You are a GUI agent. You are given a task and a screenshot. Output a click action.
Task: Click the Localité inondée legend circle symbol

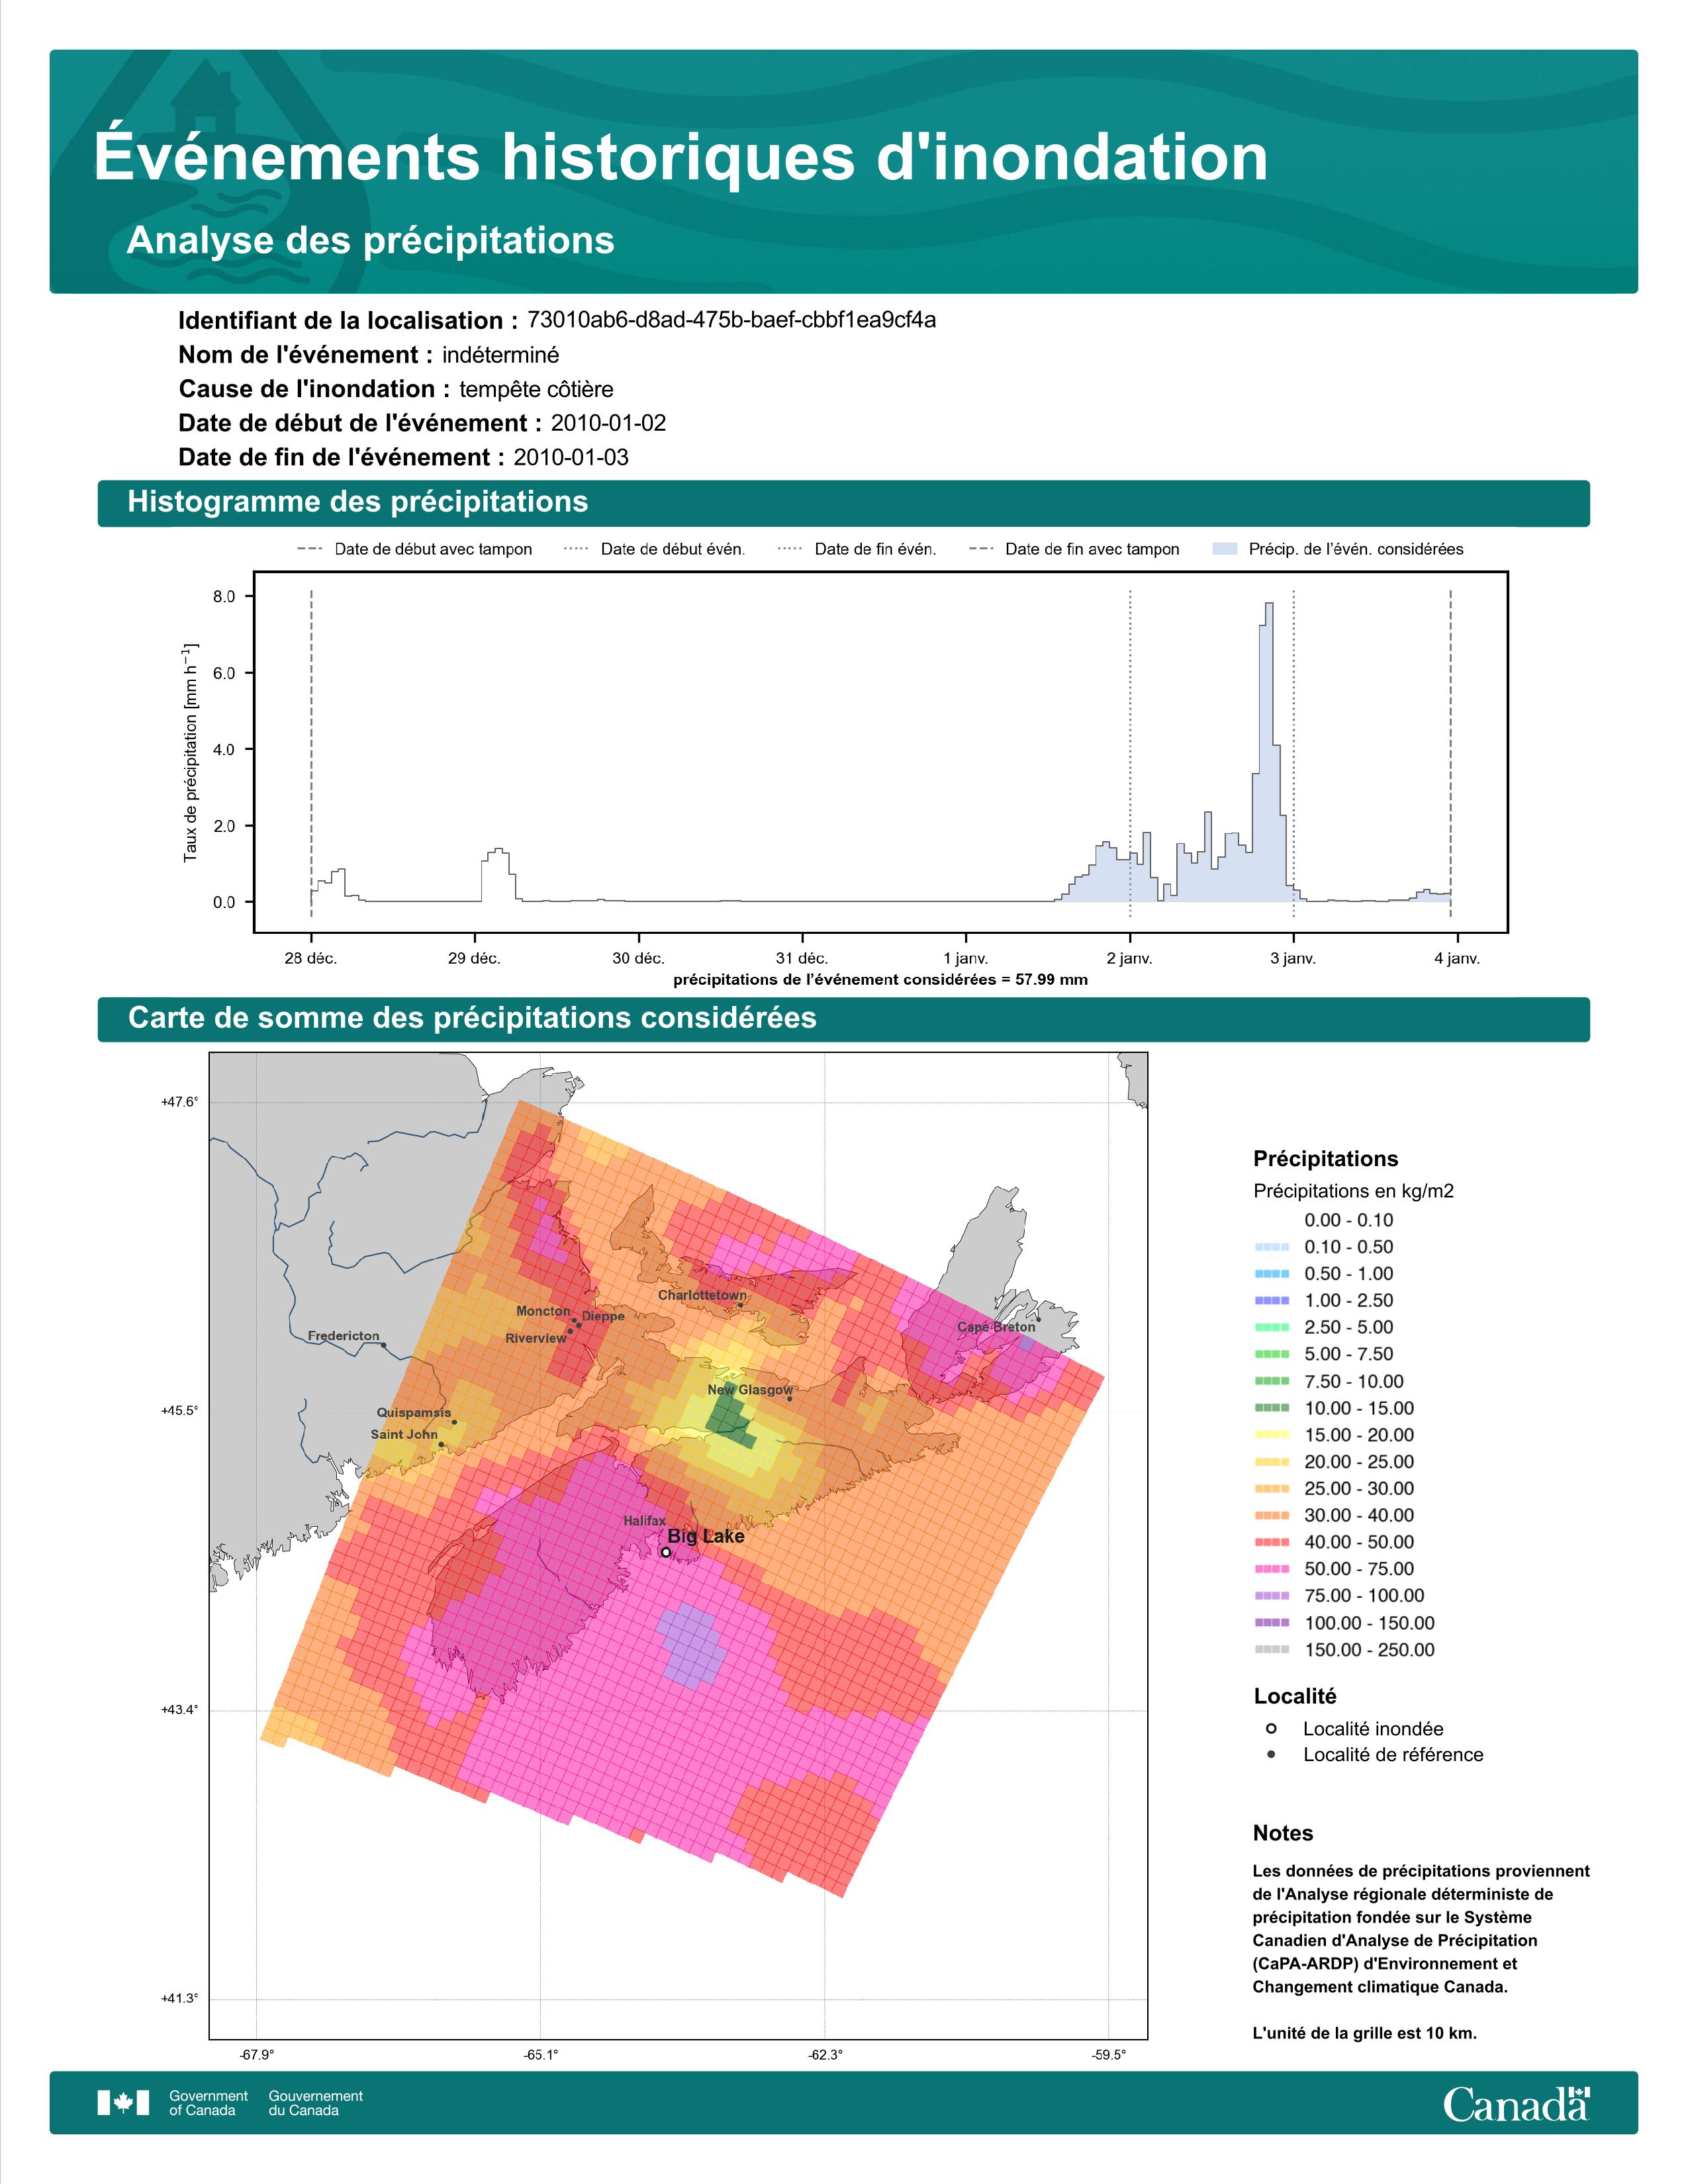point(1271,1728)
